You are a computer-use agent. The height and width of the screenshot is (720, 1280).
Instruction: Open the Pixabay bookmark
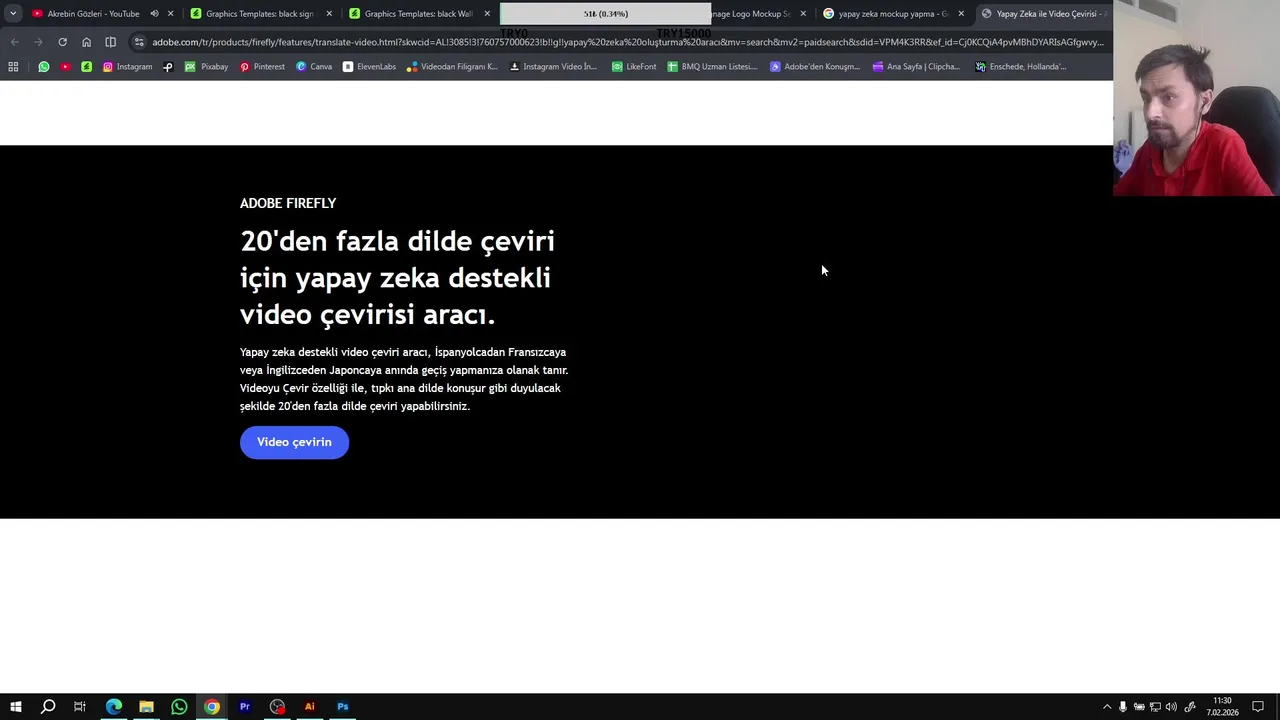[x=207, y=67]
